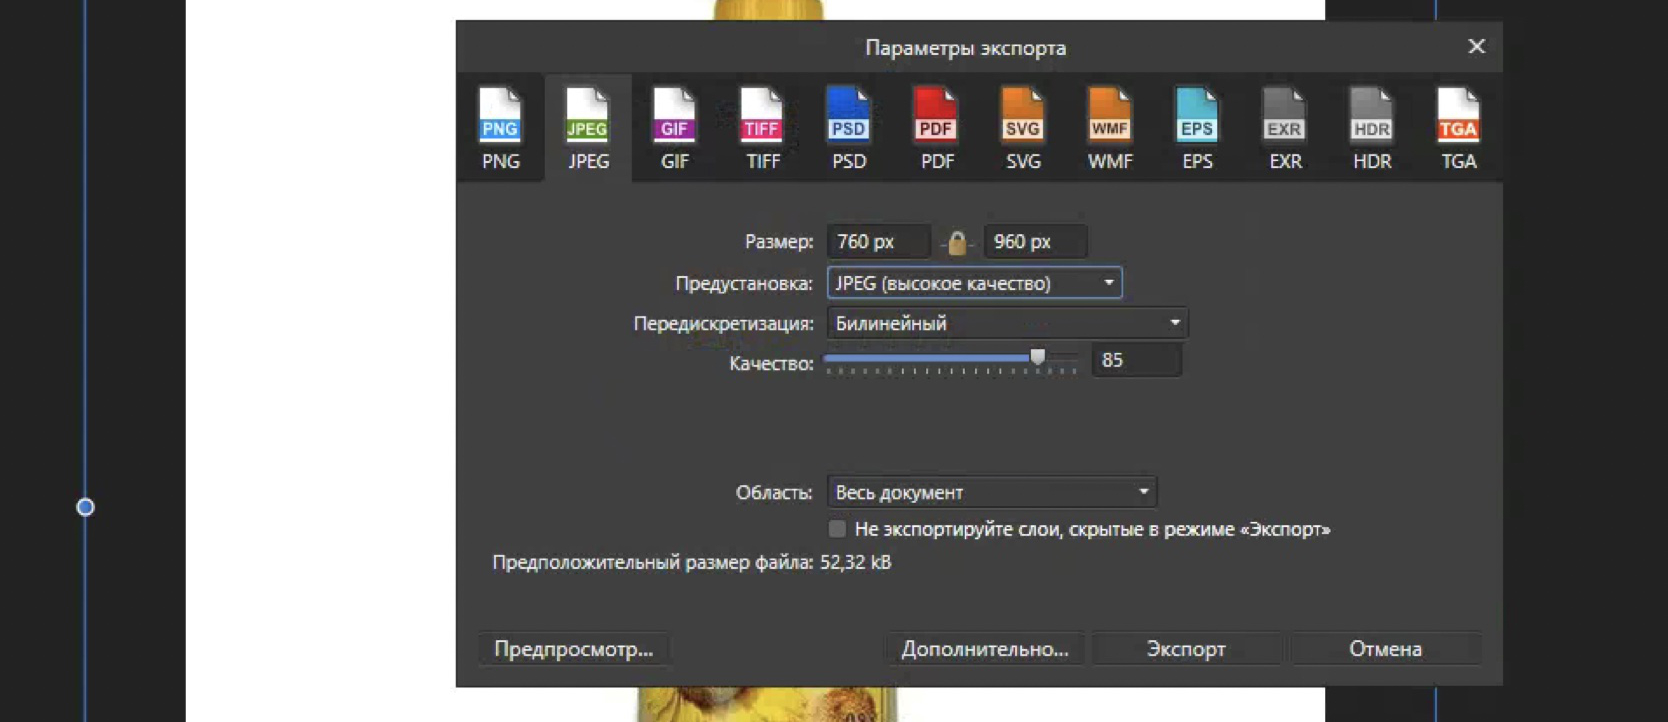Enable the hidden layers export checkbox
The image size is (1668, 722).
click(837, 529)
